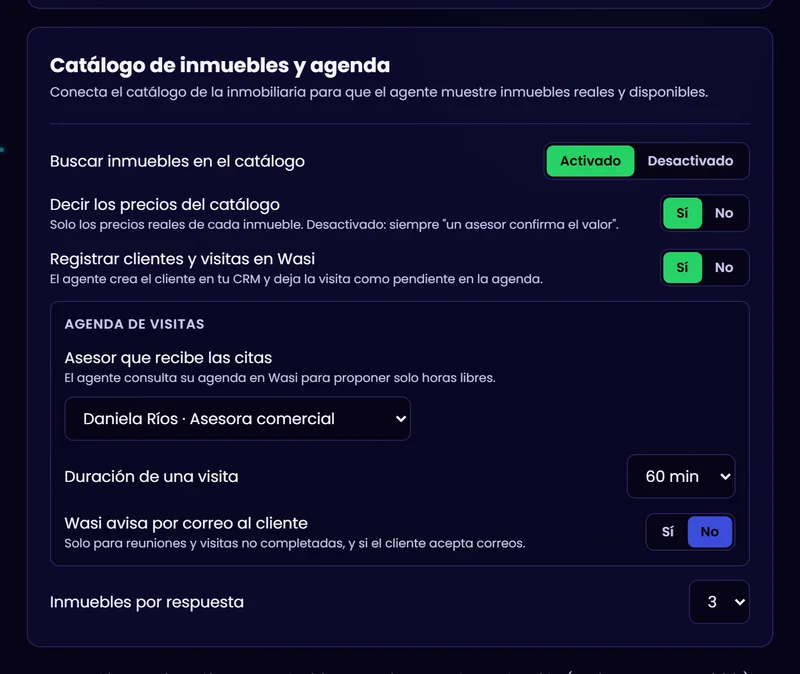Click the 'Solo los precios reales de cada inmueble' note
Viewport: 800px width, 674px height.
334,225
